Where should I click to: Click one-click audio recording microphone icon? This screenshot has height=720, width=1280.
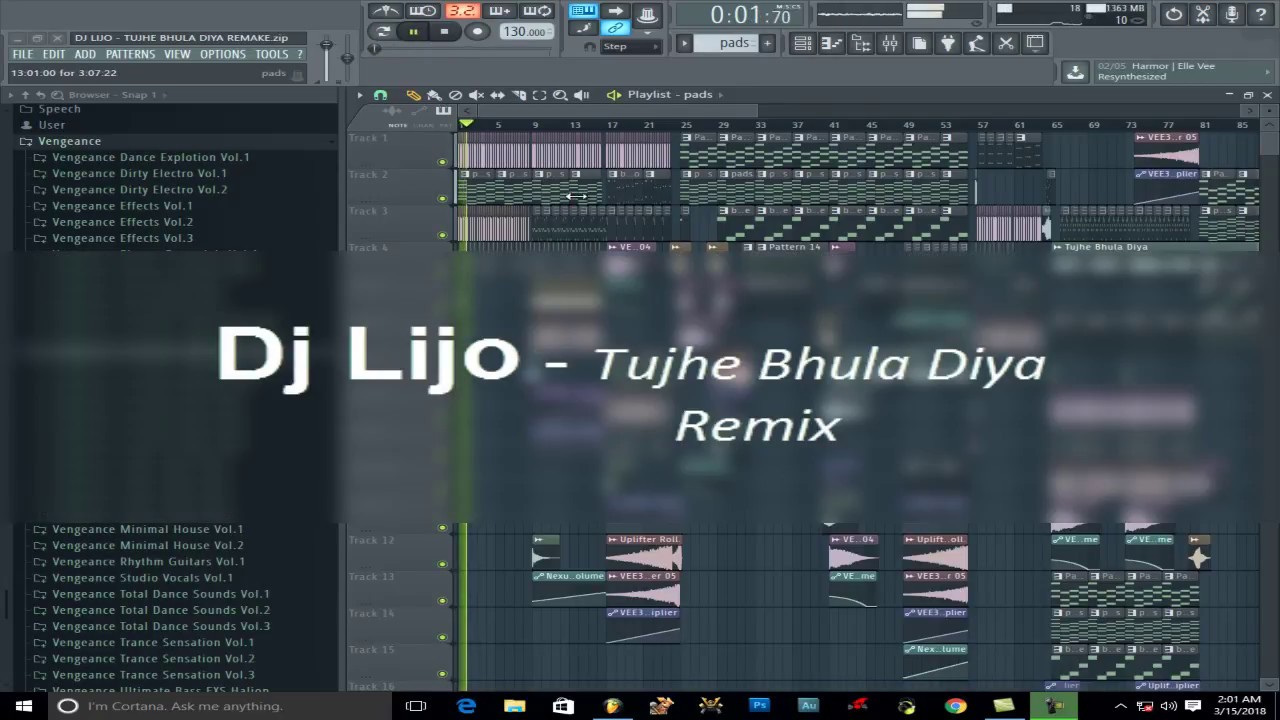tap(1232, 14)
